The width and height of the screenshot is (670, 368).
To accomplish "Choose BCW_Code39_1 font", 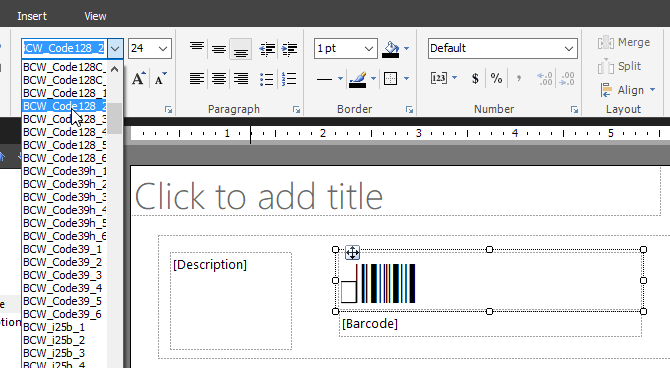I will [x=64, y=249].
